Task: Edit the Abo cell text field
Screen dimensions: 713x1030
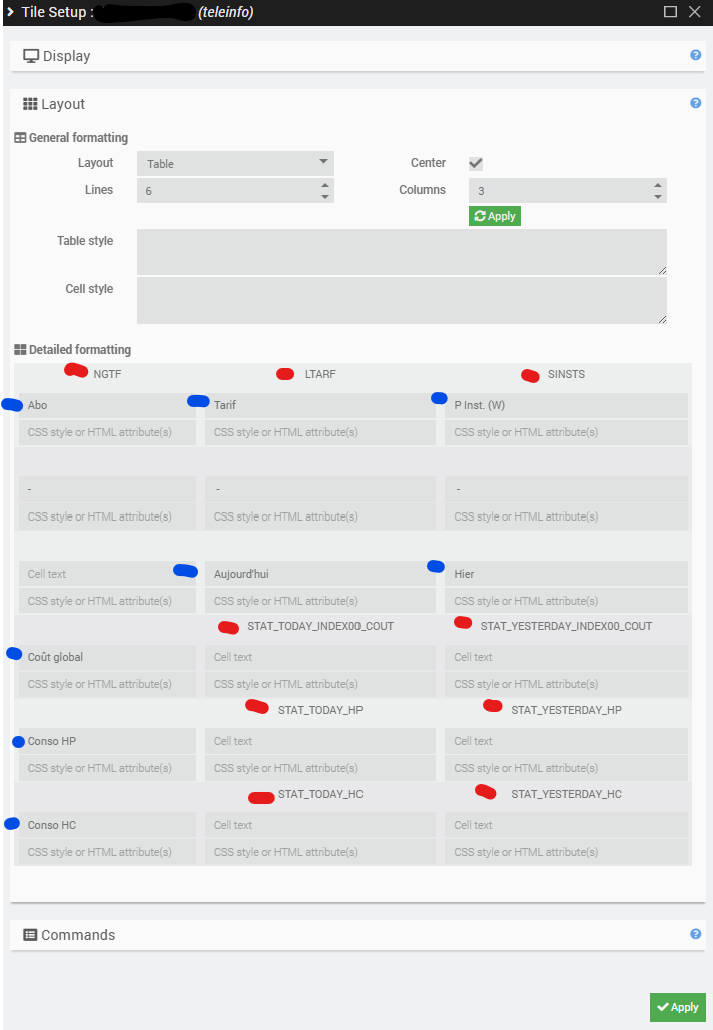Action: coord(107,405)
